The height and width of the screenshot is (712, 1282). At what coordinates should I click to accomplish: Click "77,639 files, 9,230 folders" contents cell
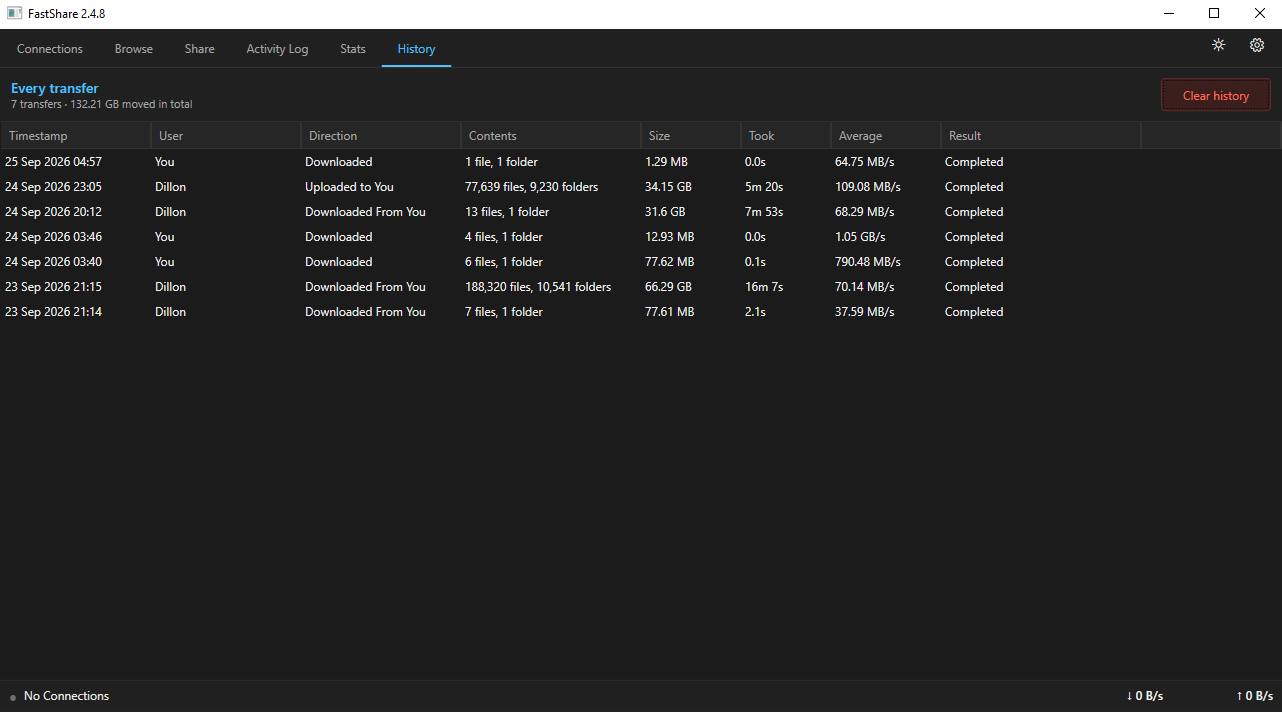coord(531,187)
